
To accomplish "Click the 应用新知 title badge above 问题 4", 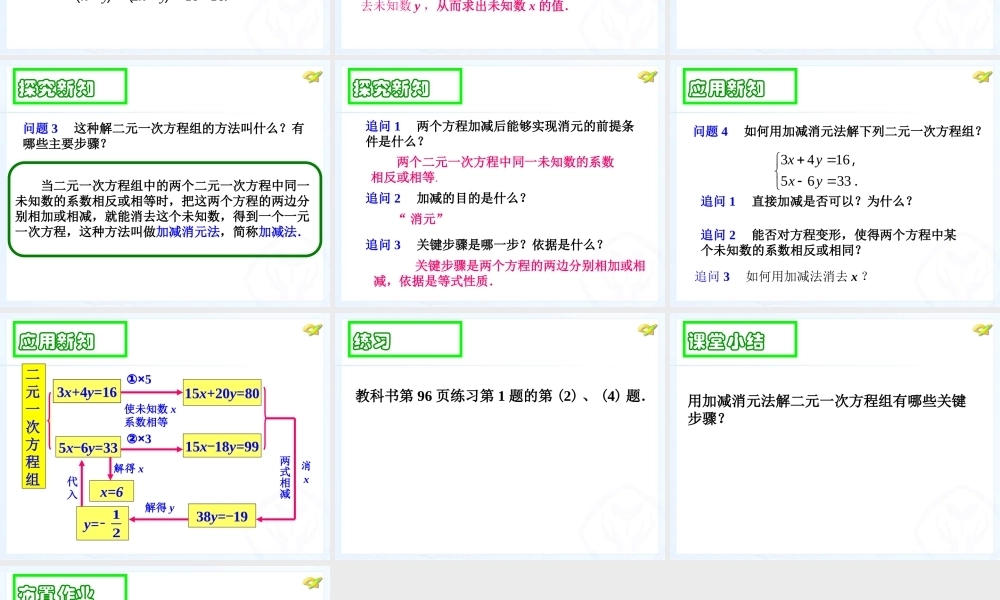I will (x=739, y=86).
